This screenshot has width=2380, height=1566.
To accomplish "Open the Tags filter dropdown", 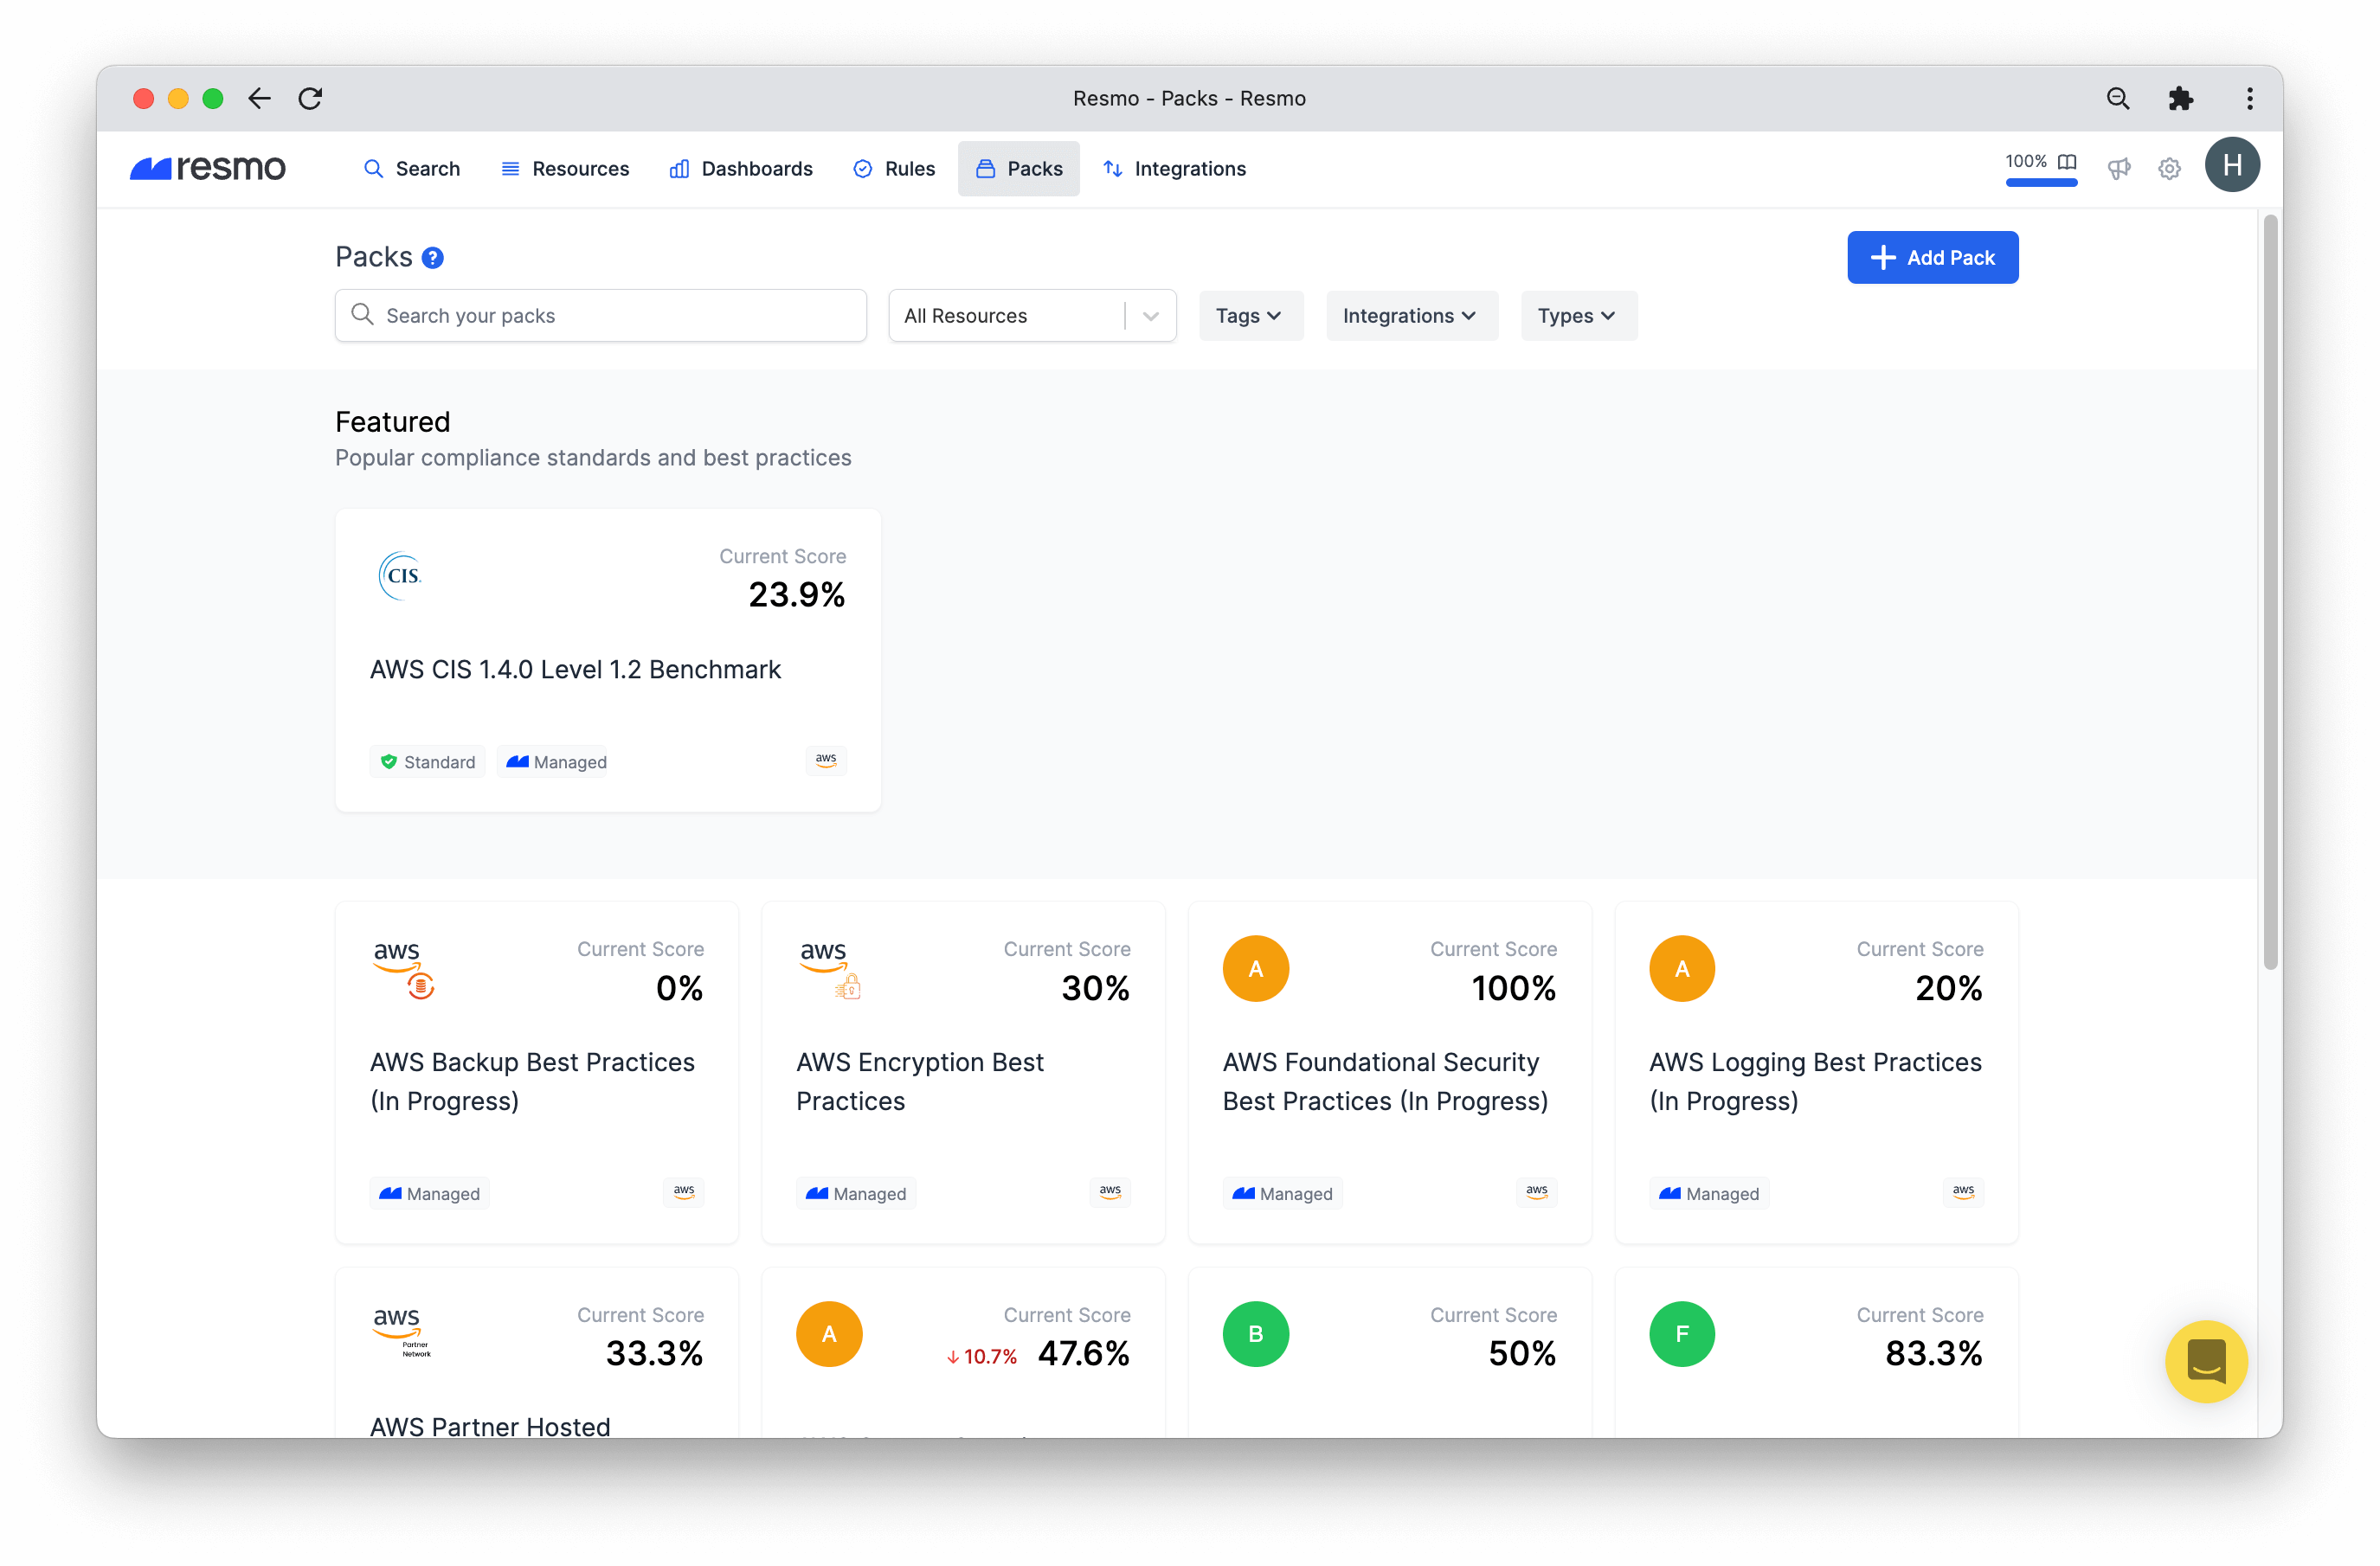I will pyautogui.click(x=1250, y=316).
